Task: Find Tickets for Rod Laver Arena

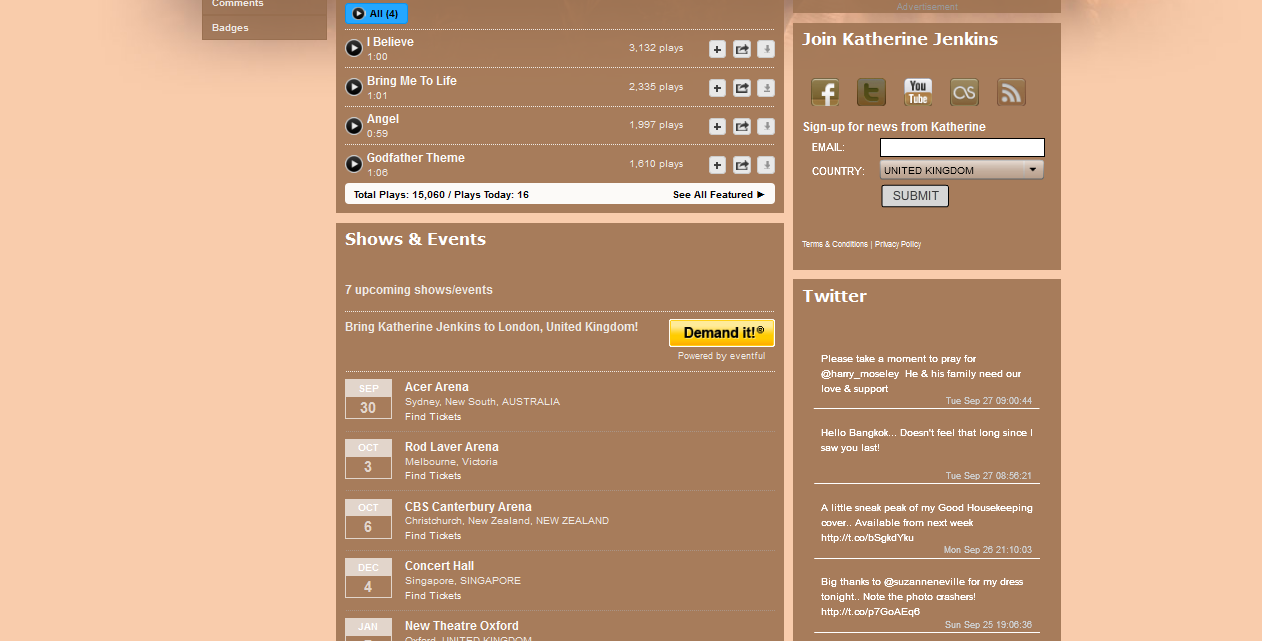Action: pos(433,476)
